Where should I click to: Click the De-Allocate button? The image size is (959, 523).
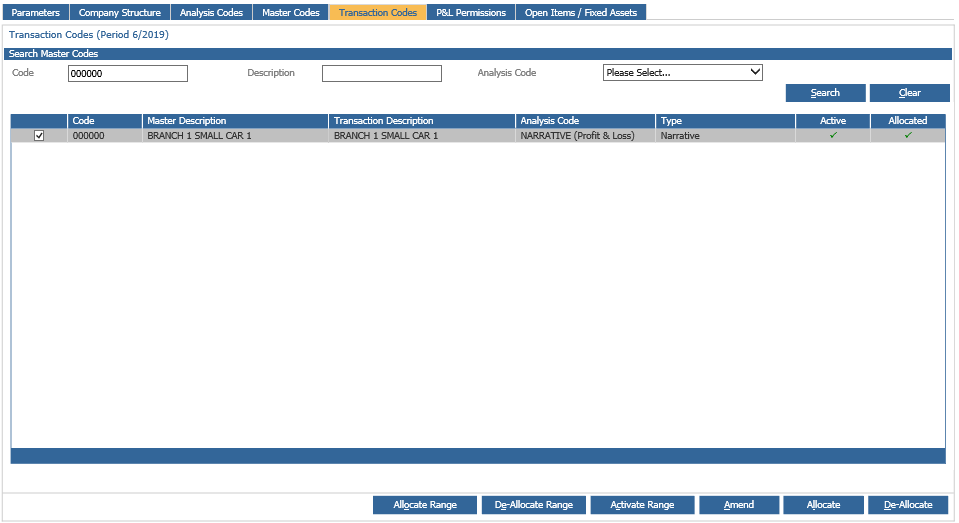[x=908, y=505]
